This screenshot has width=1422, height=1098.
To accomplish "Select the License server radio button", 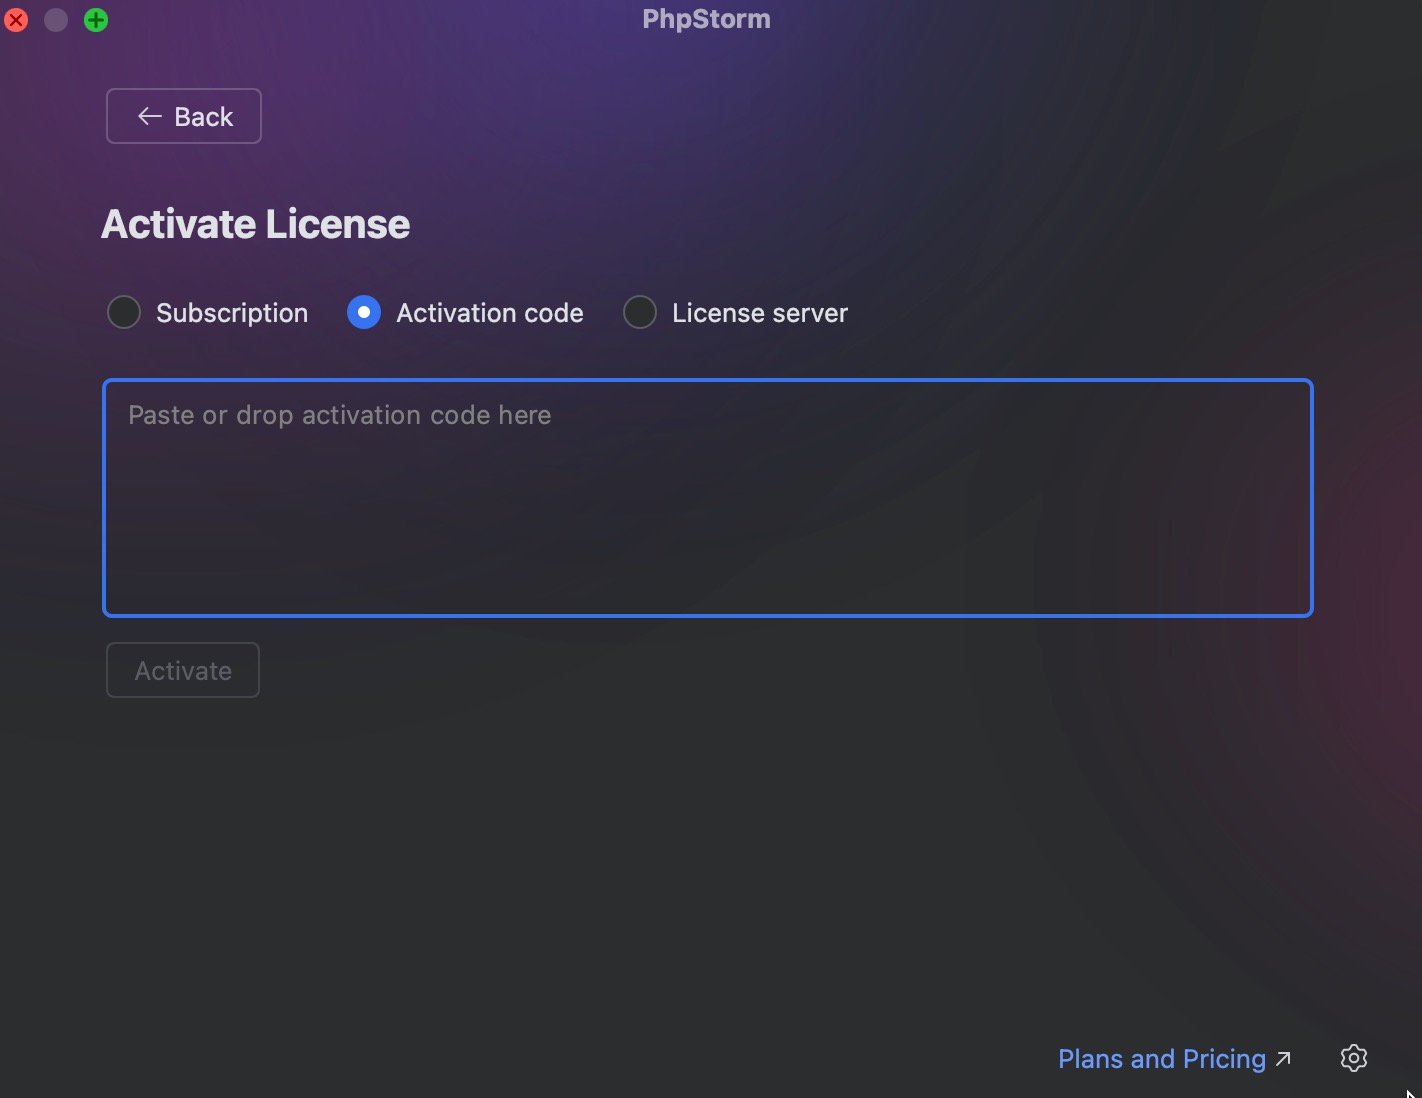I will tap(640, 313).
